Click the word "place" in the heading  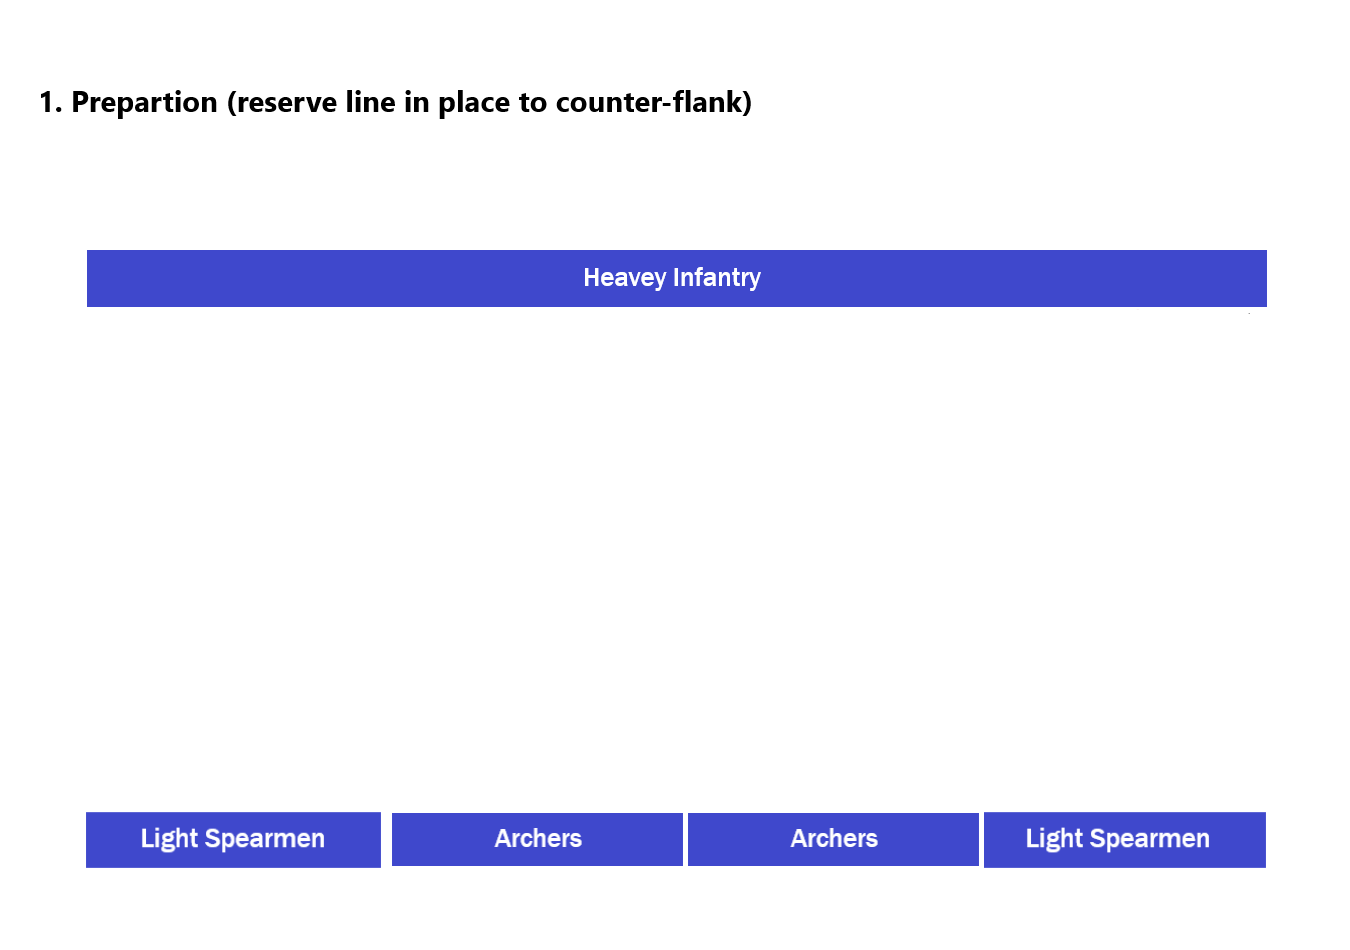474,102
